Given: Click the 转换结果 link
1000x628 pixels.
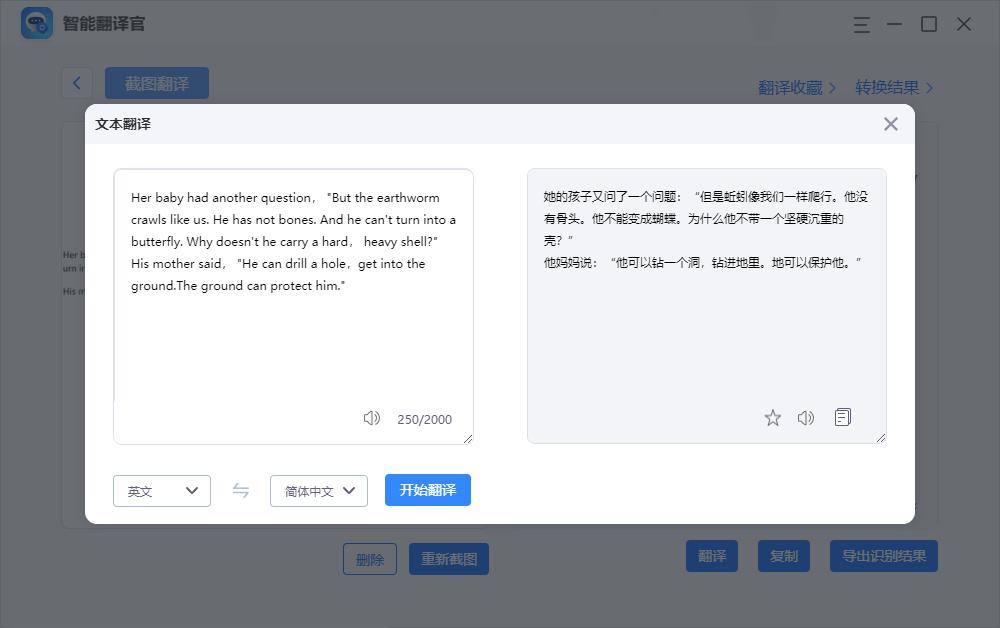Looking at the screenshot, I should (888, 88).
